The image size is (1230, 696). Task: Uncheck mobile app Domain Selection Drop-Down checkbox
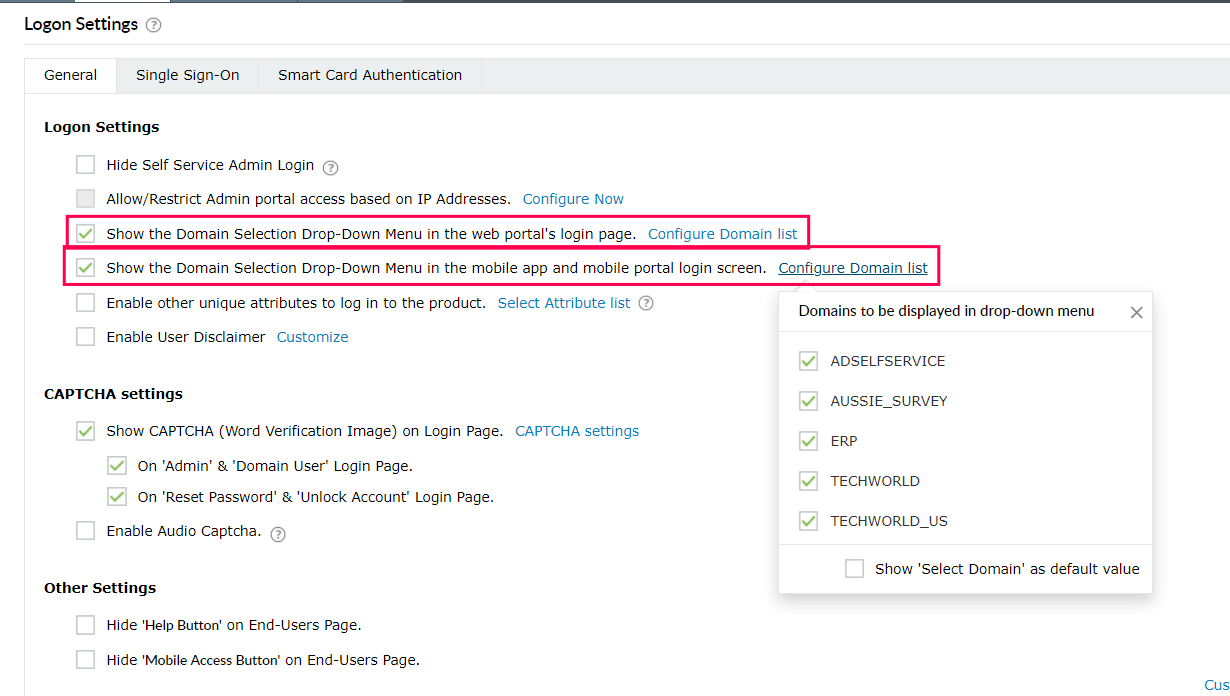point(86,268)
